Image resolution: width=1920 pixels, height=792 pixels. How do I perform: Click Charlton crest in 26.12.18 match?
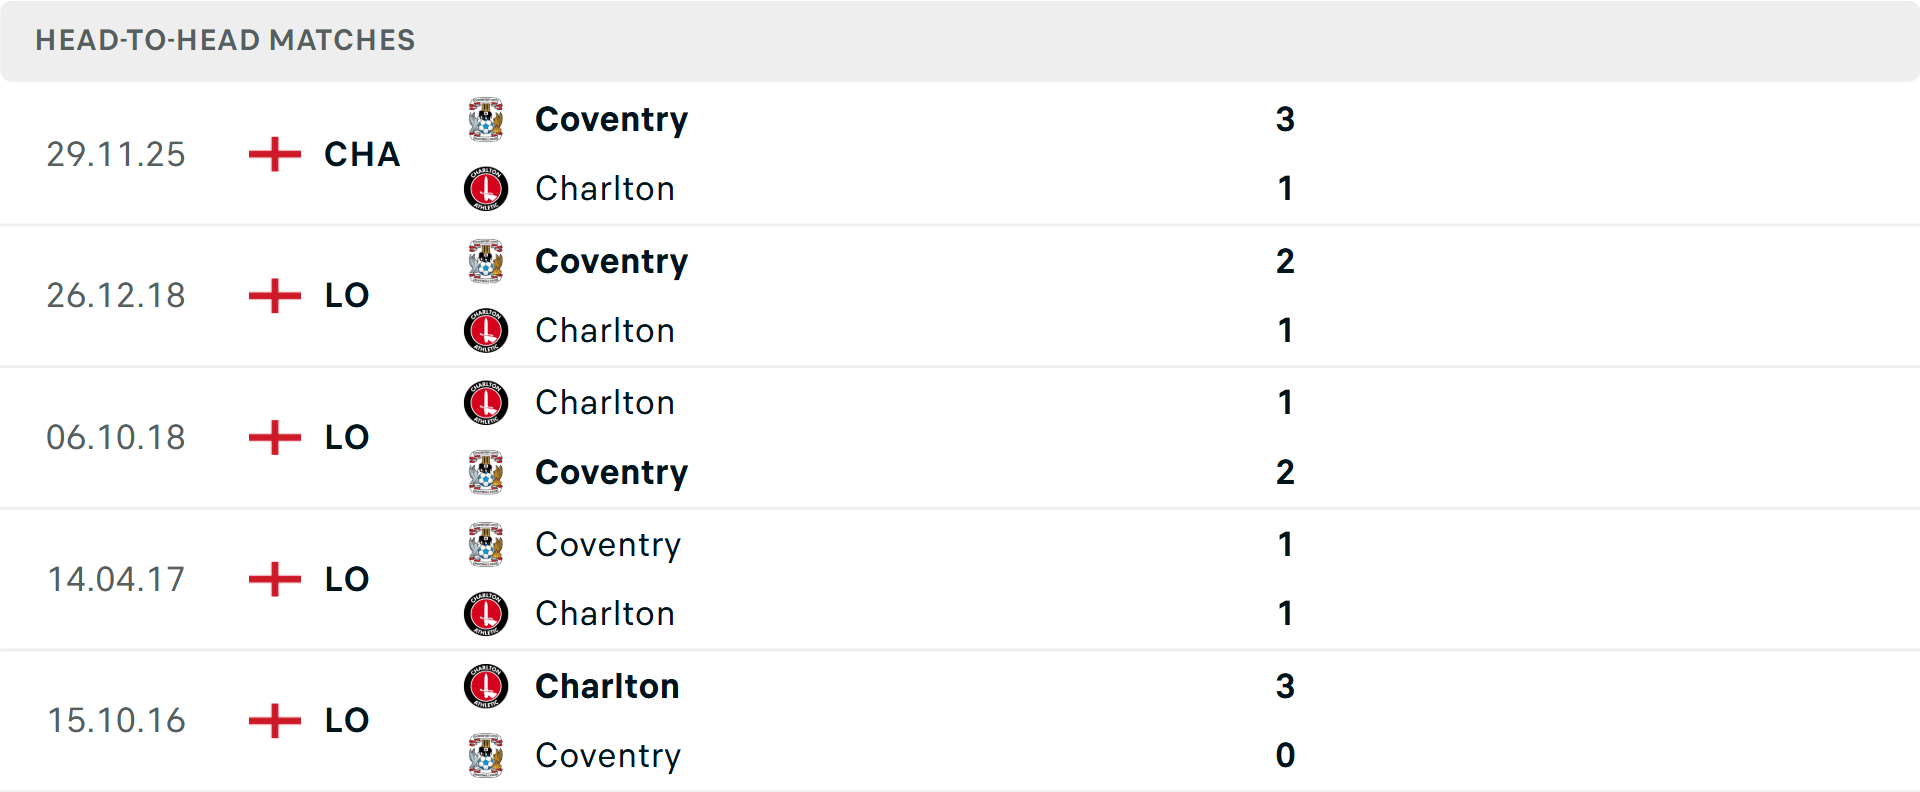[486, 331]
